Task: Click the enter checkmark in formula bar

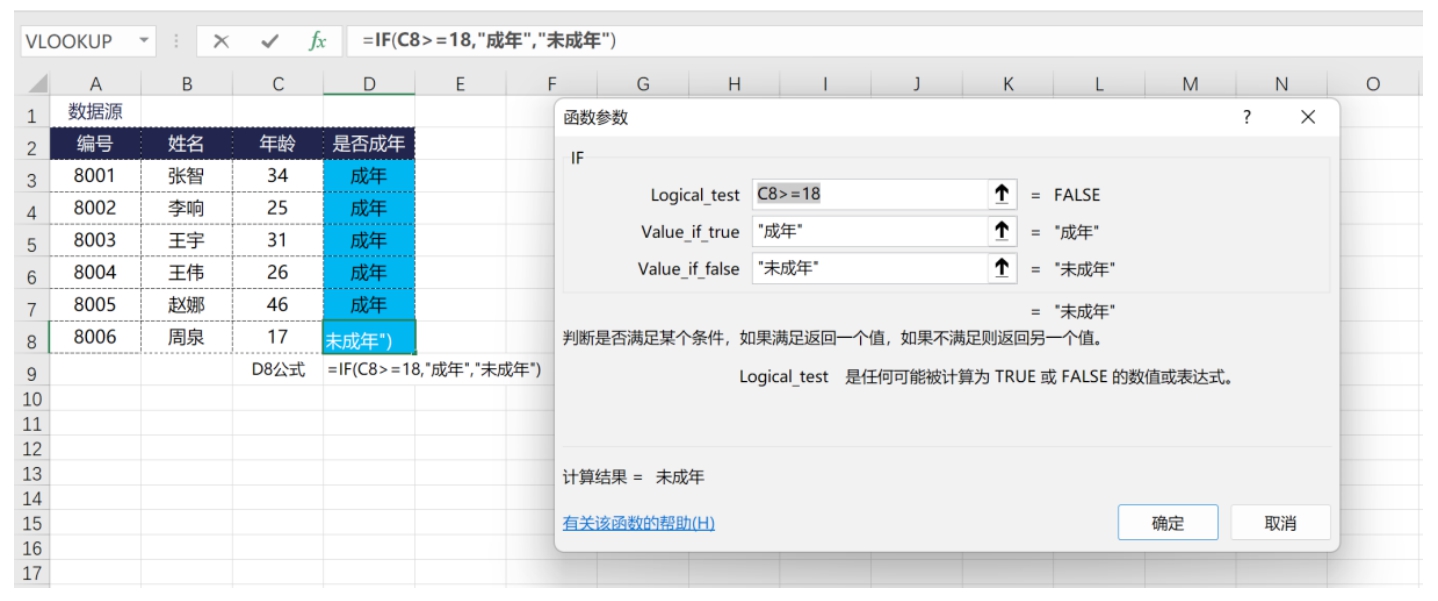Action: [x=269, y=41]
